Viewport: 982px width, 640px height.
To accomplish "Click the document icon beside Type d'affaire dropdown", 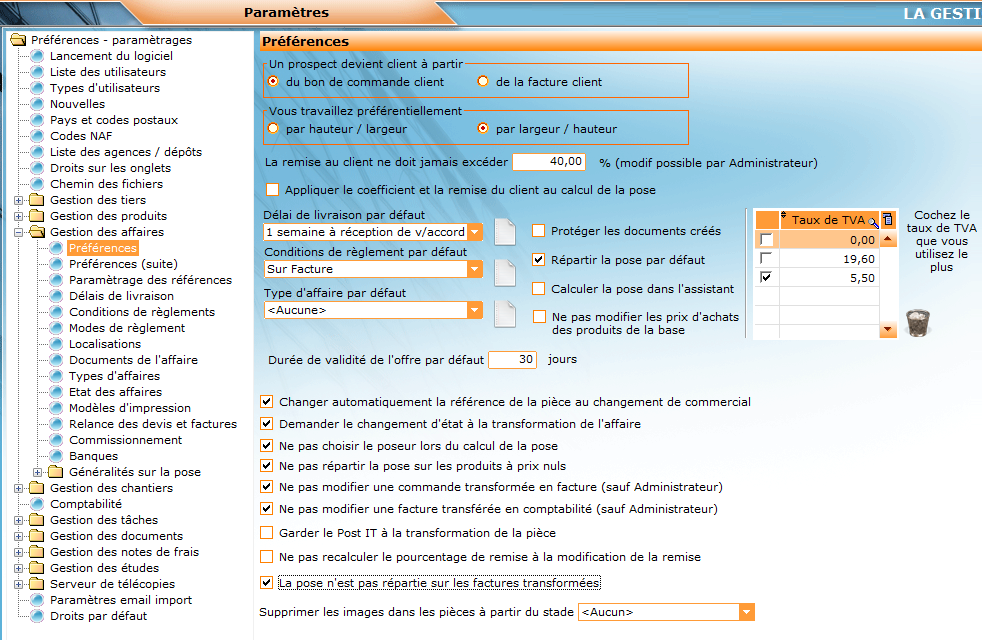I will click(505, 314).
